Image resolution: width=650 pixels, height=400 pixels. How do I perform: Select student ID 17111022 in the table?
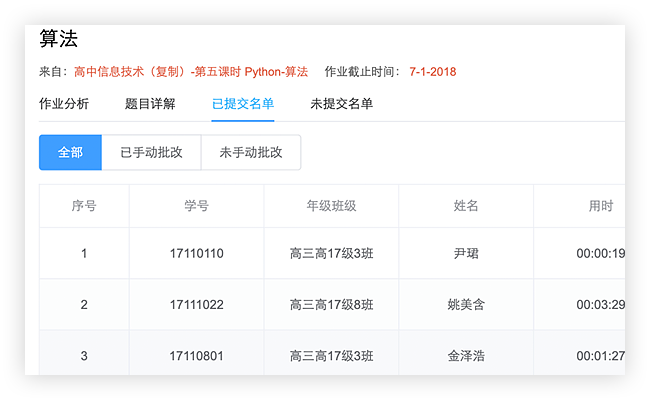196,305
